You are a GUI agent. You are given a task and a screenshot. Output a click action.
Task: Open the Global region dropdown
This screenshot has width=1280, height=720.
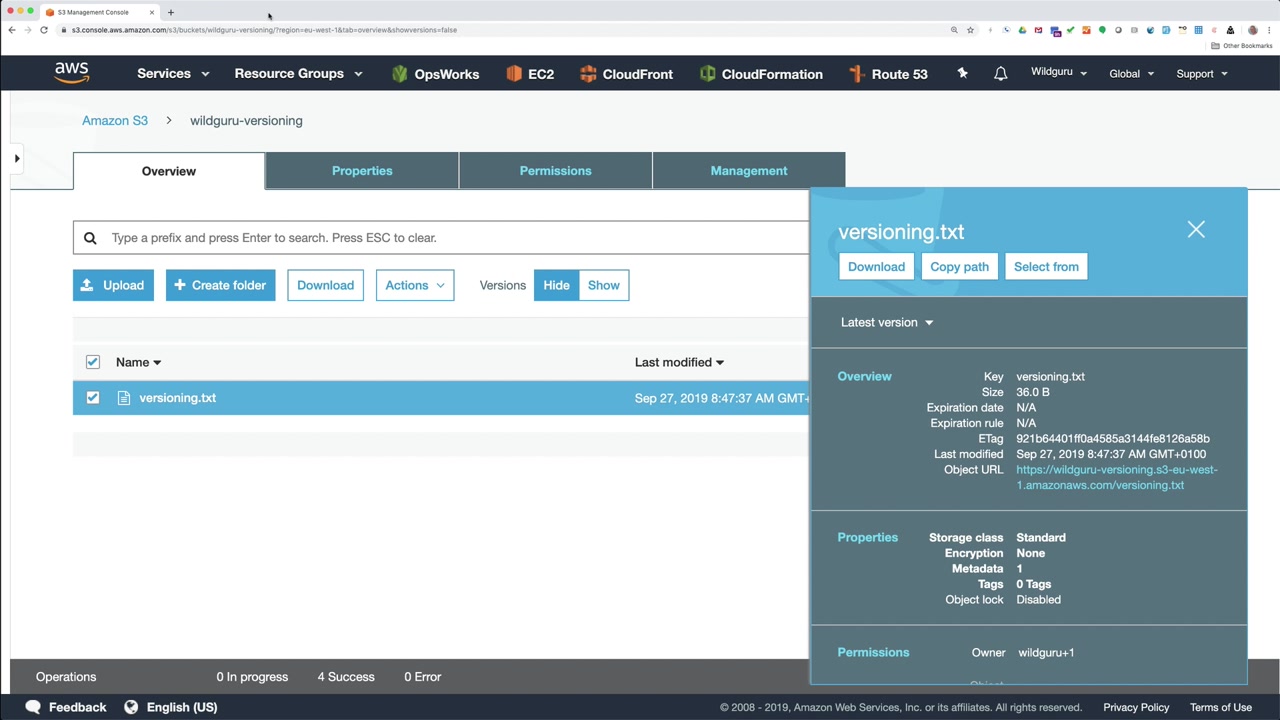[1131, 74]
